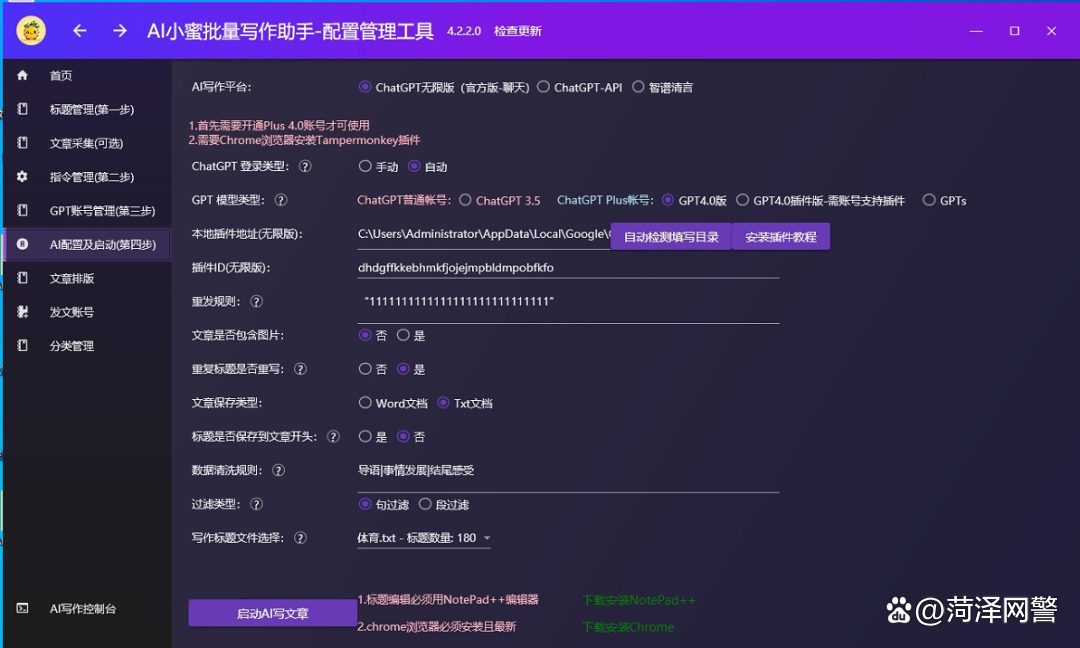Open 首页 in the sidebar
Screen dimensions: 1080x648
tap(87, 75)
